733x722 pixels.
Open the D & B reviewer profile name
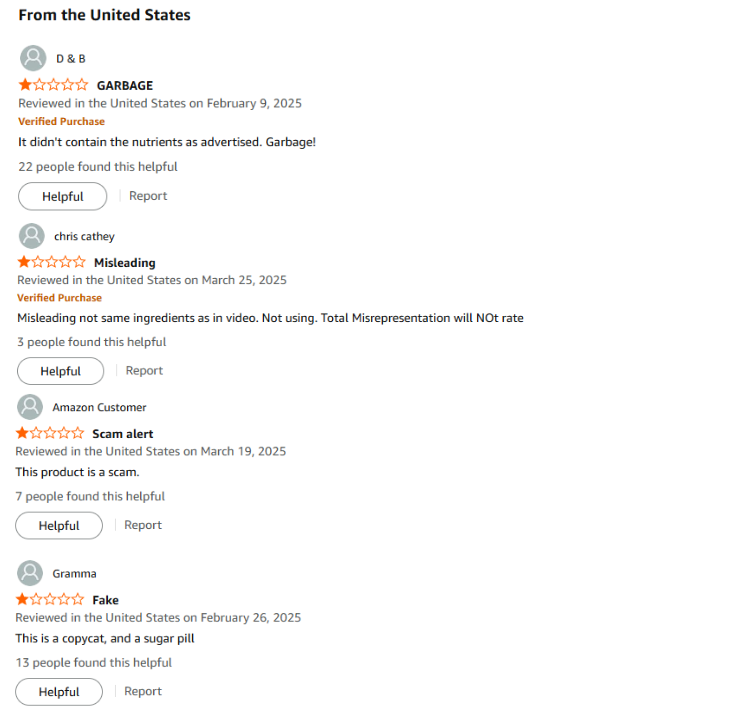click(x=70, y=58)
